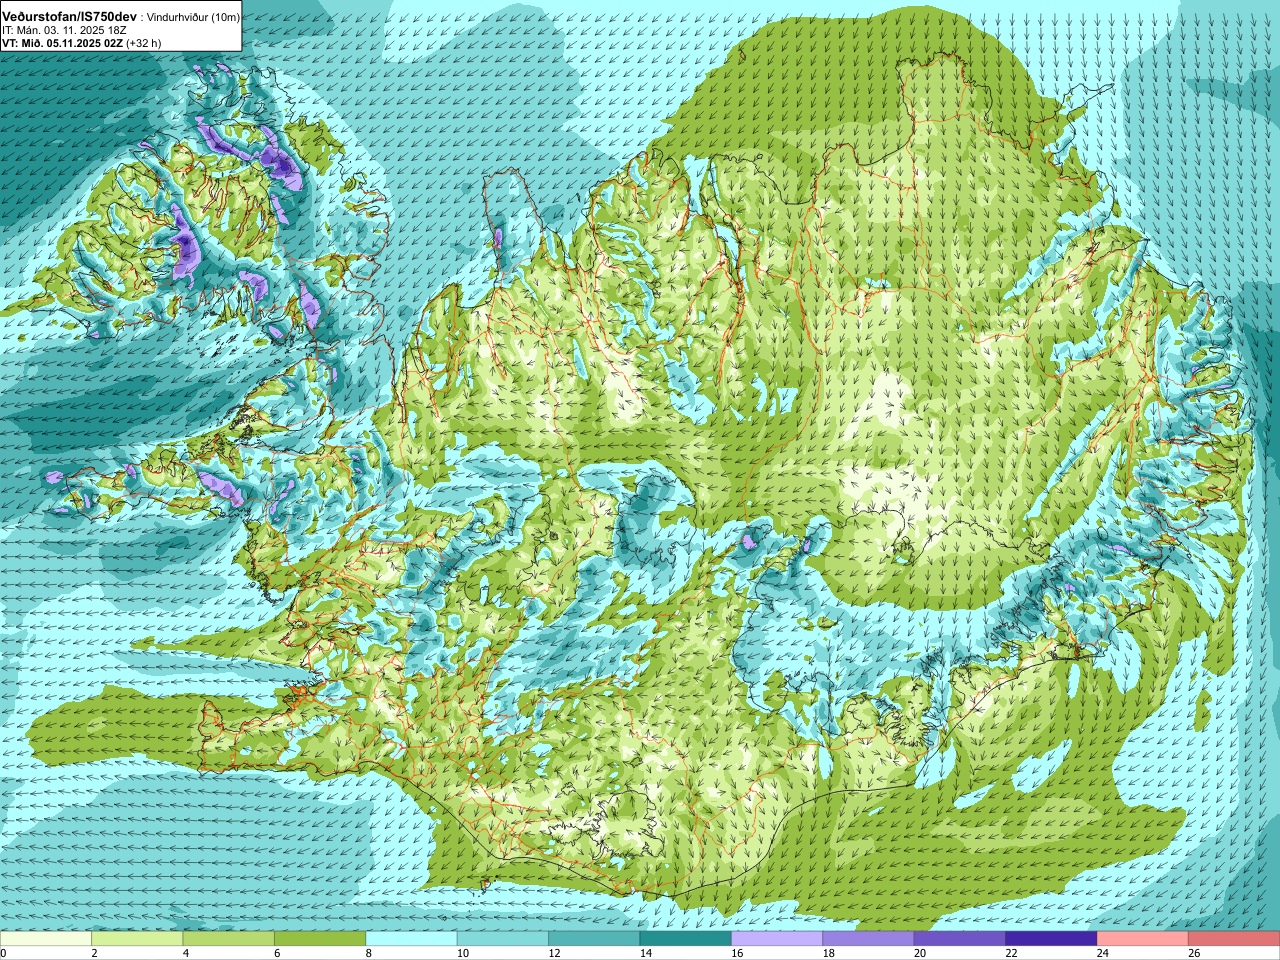Pick the 20–22 violet legend swatch
The height and width of the screenshot is (960, 1280).
[960, 939]
